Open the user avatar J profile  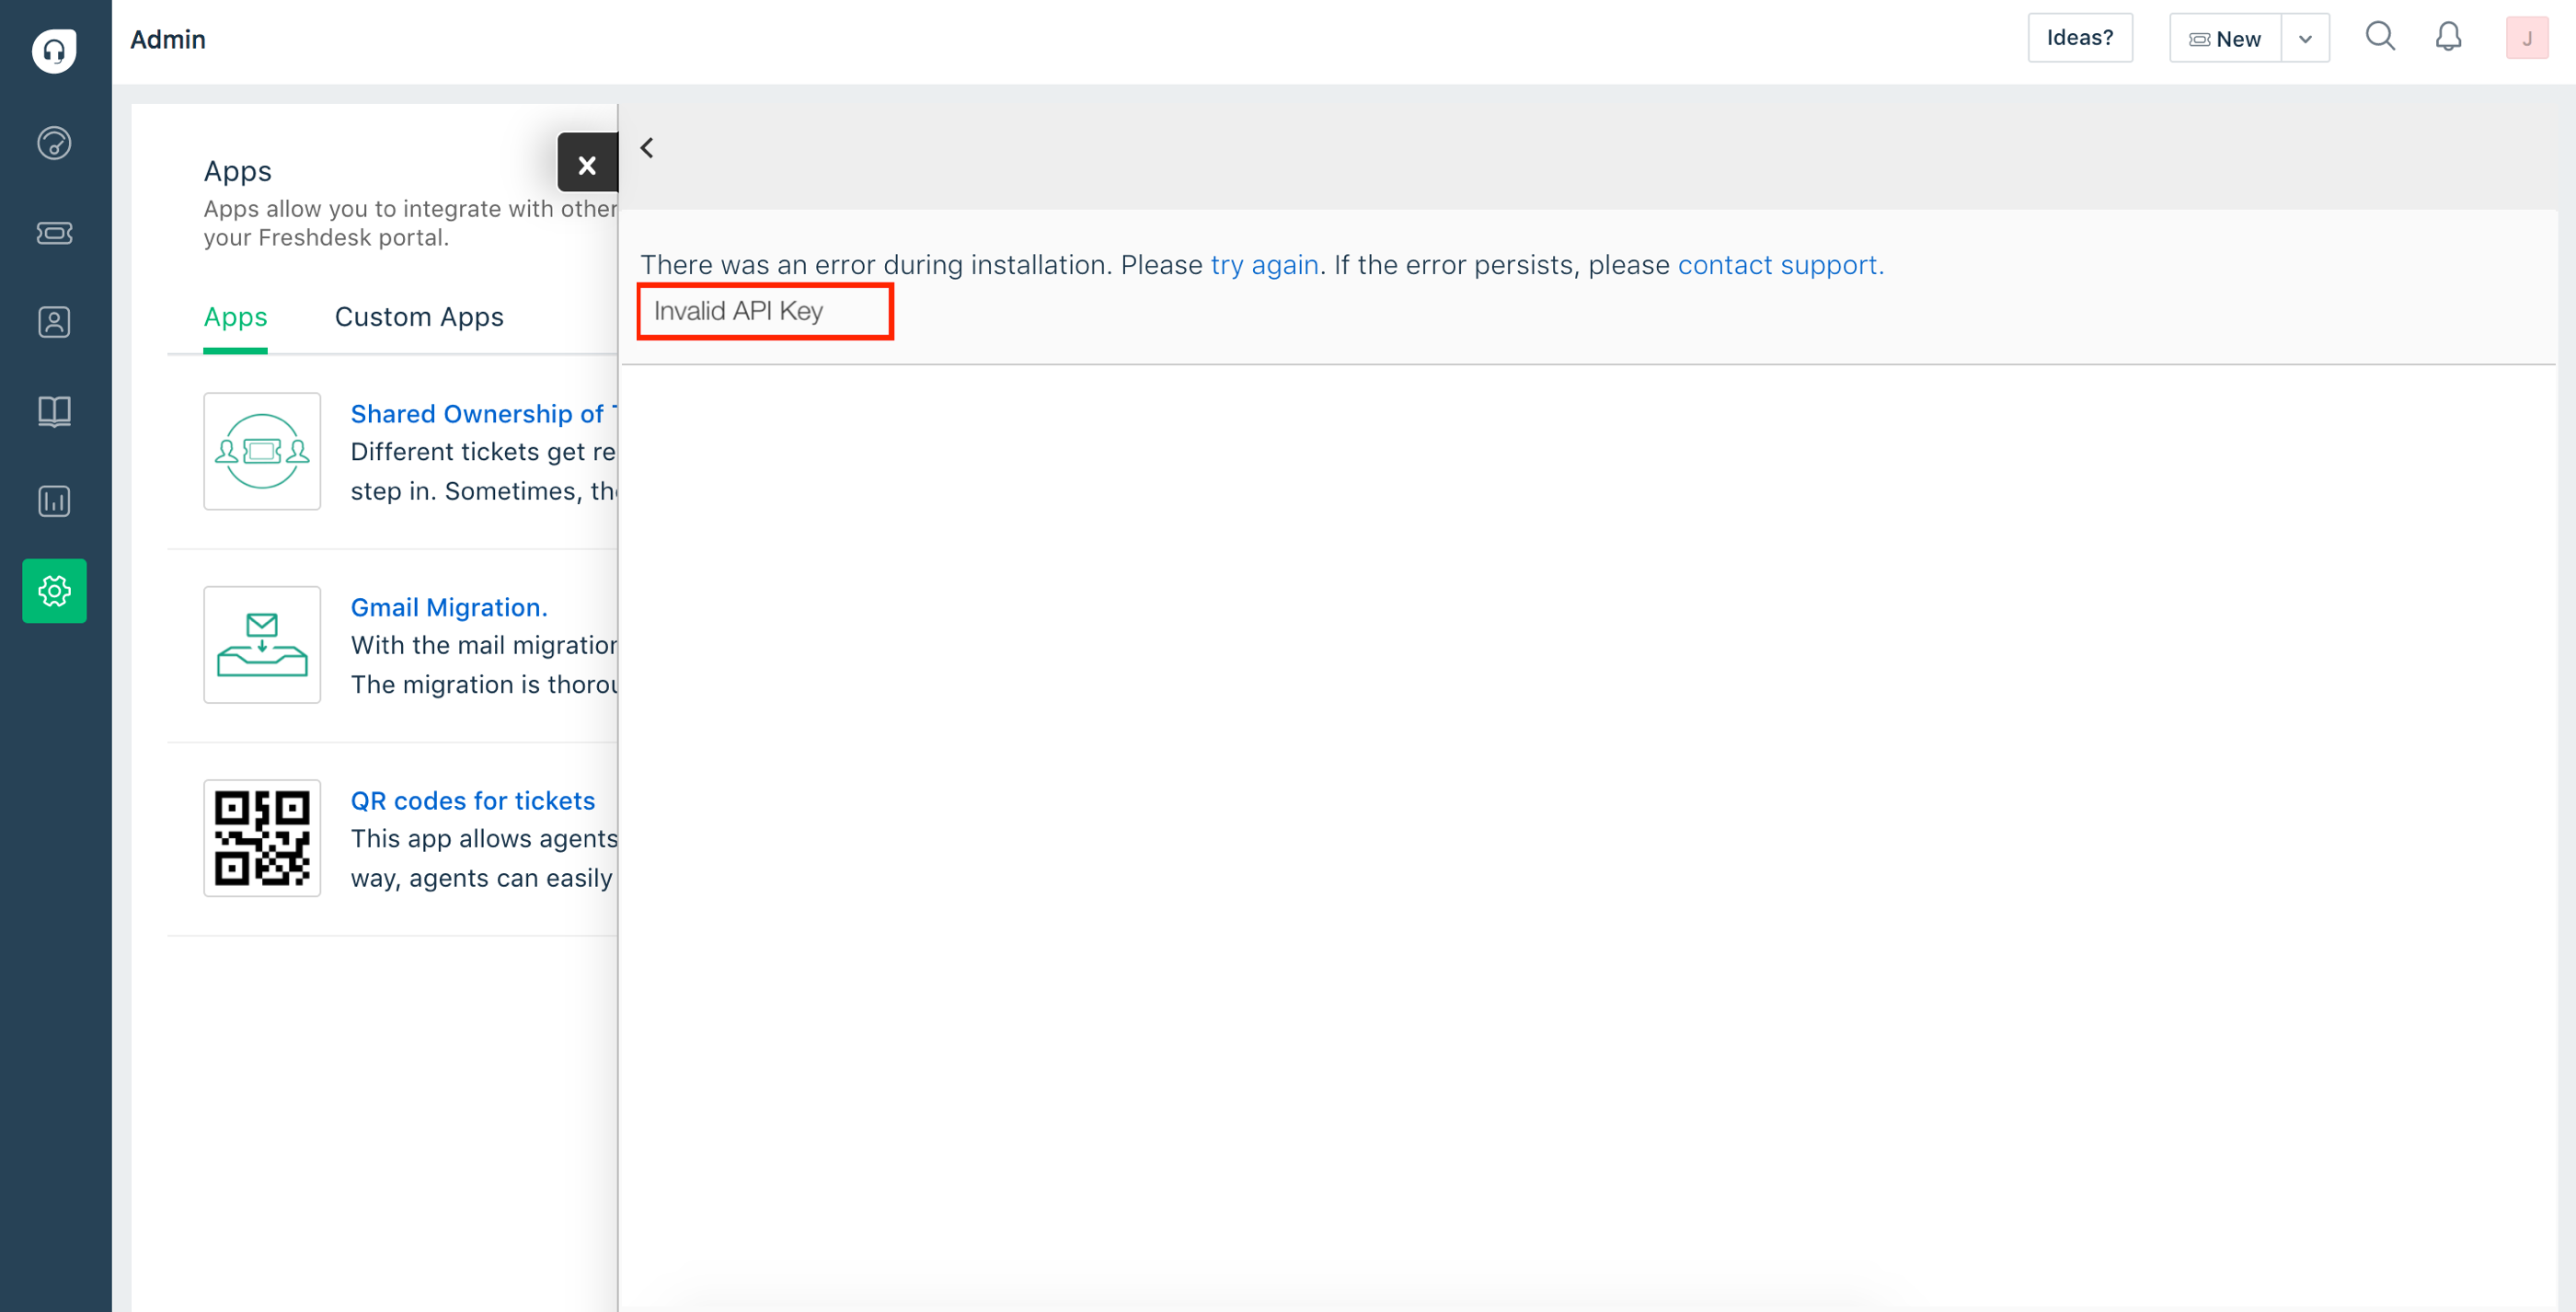click(x=2526, y=39)
